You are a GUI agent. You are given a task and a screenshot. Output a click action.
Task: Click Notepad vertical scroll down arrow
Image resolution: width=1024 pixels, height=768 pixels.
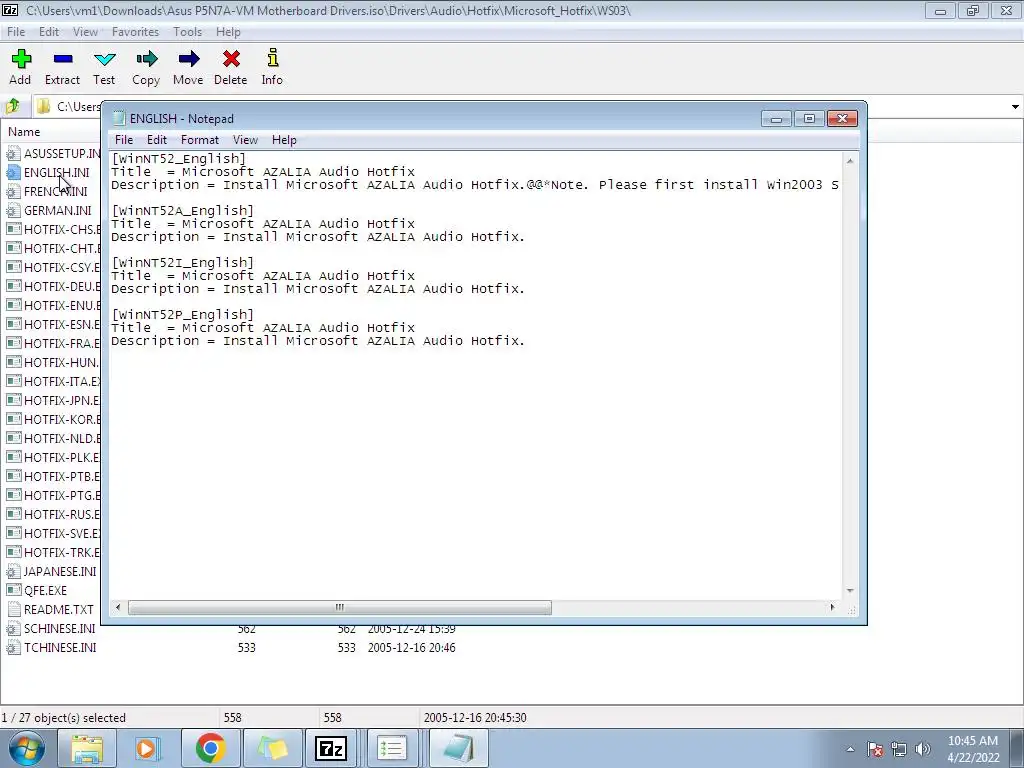click(x=850, y=590)
